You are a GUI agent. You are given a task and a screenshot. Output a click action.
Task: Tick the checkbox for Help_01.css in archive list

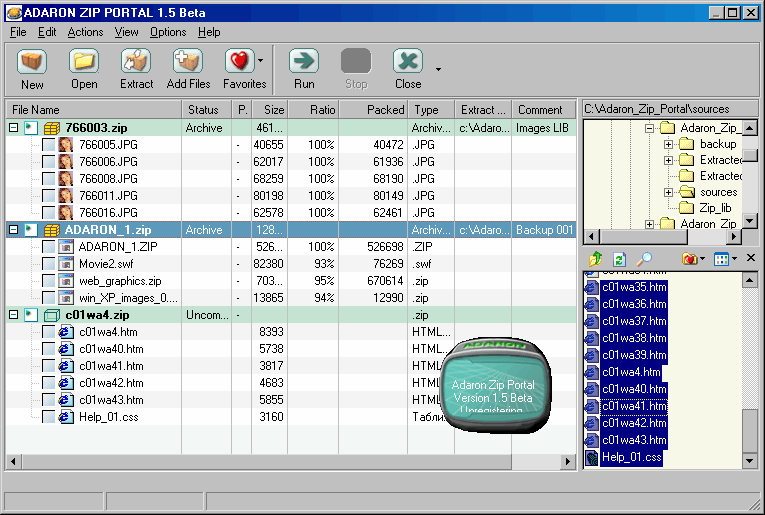48,417
